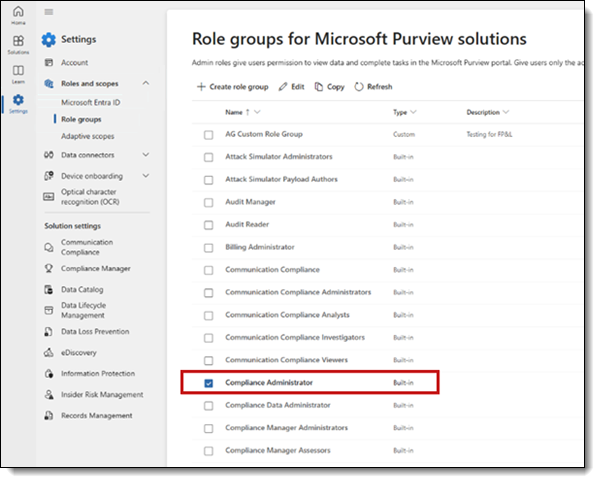This screenshot has height=483, width=600.
Task: Select the Compliance Administrator role name
Action: tap(269, 383)
